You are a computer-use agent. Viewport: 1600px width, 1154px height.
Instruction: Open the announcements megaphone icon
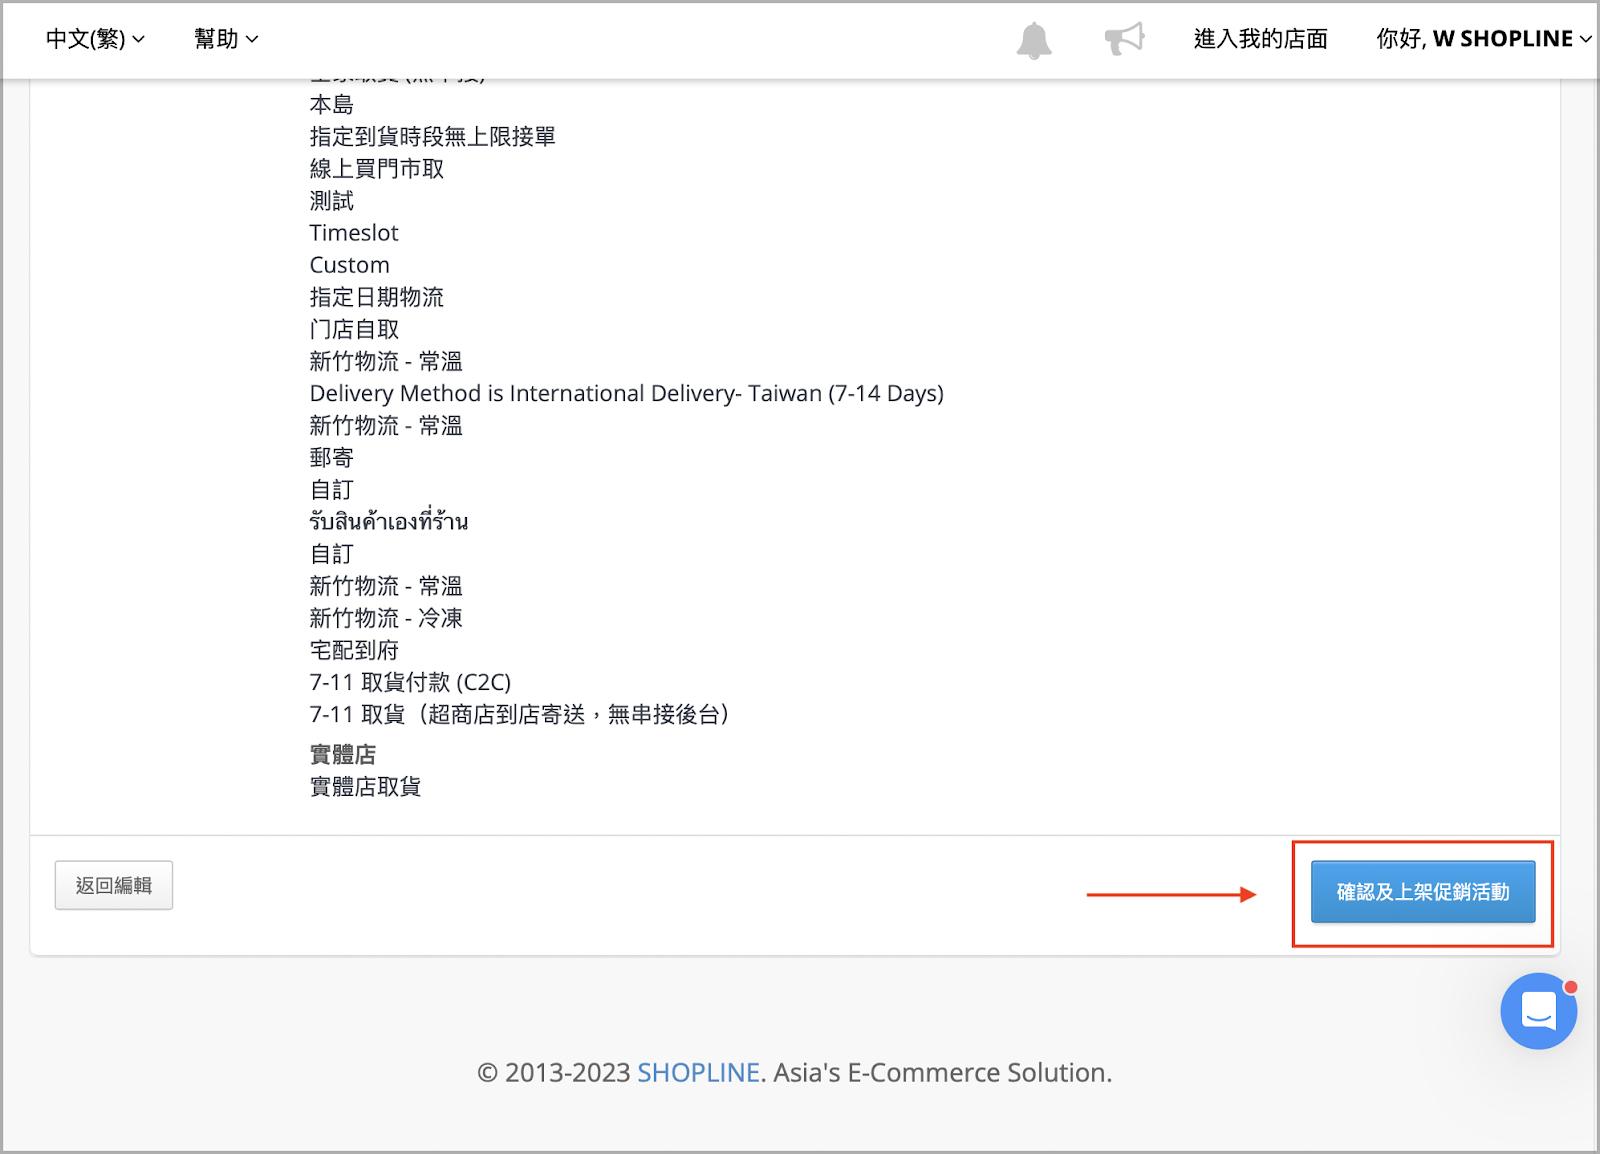[1124, 39]
